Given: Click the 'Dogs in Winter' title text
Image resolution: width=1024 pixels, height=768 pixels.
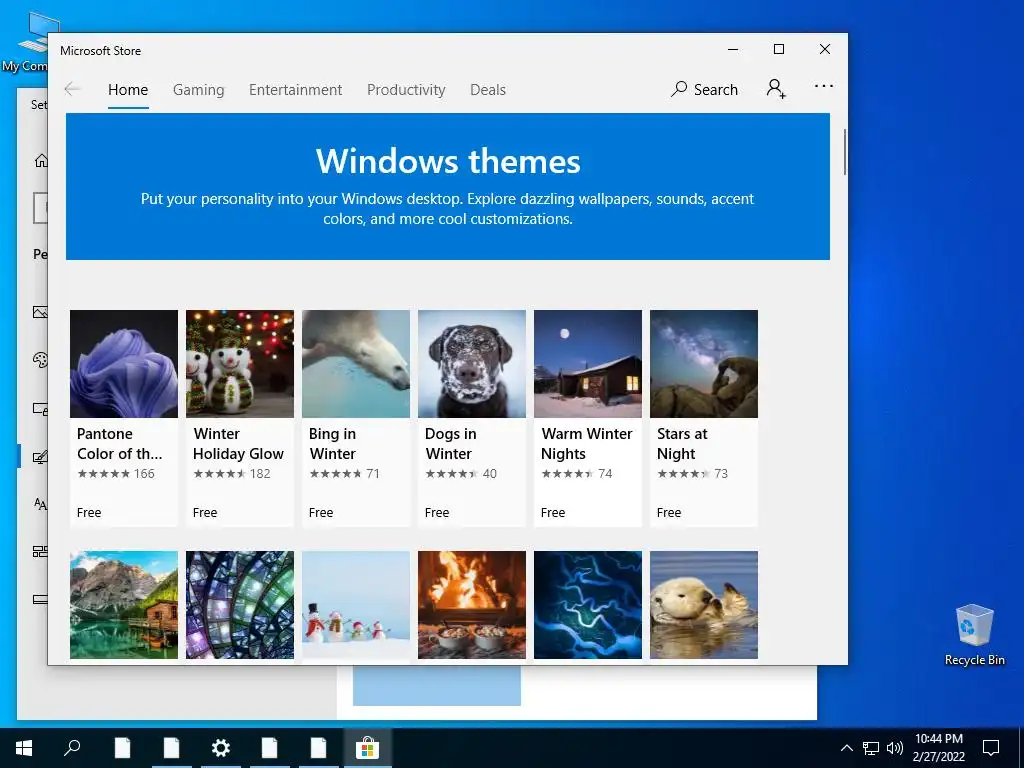Looking at the screenshot, I should (451, 443).
